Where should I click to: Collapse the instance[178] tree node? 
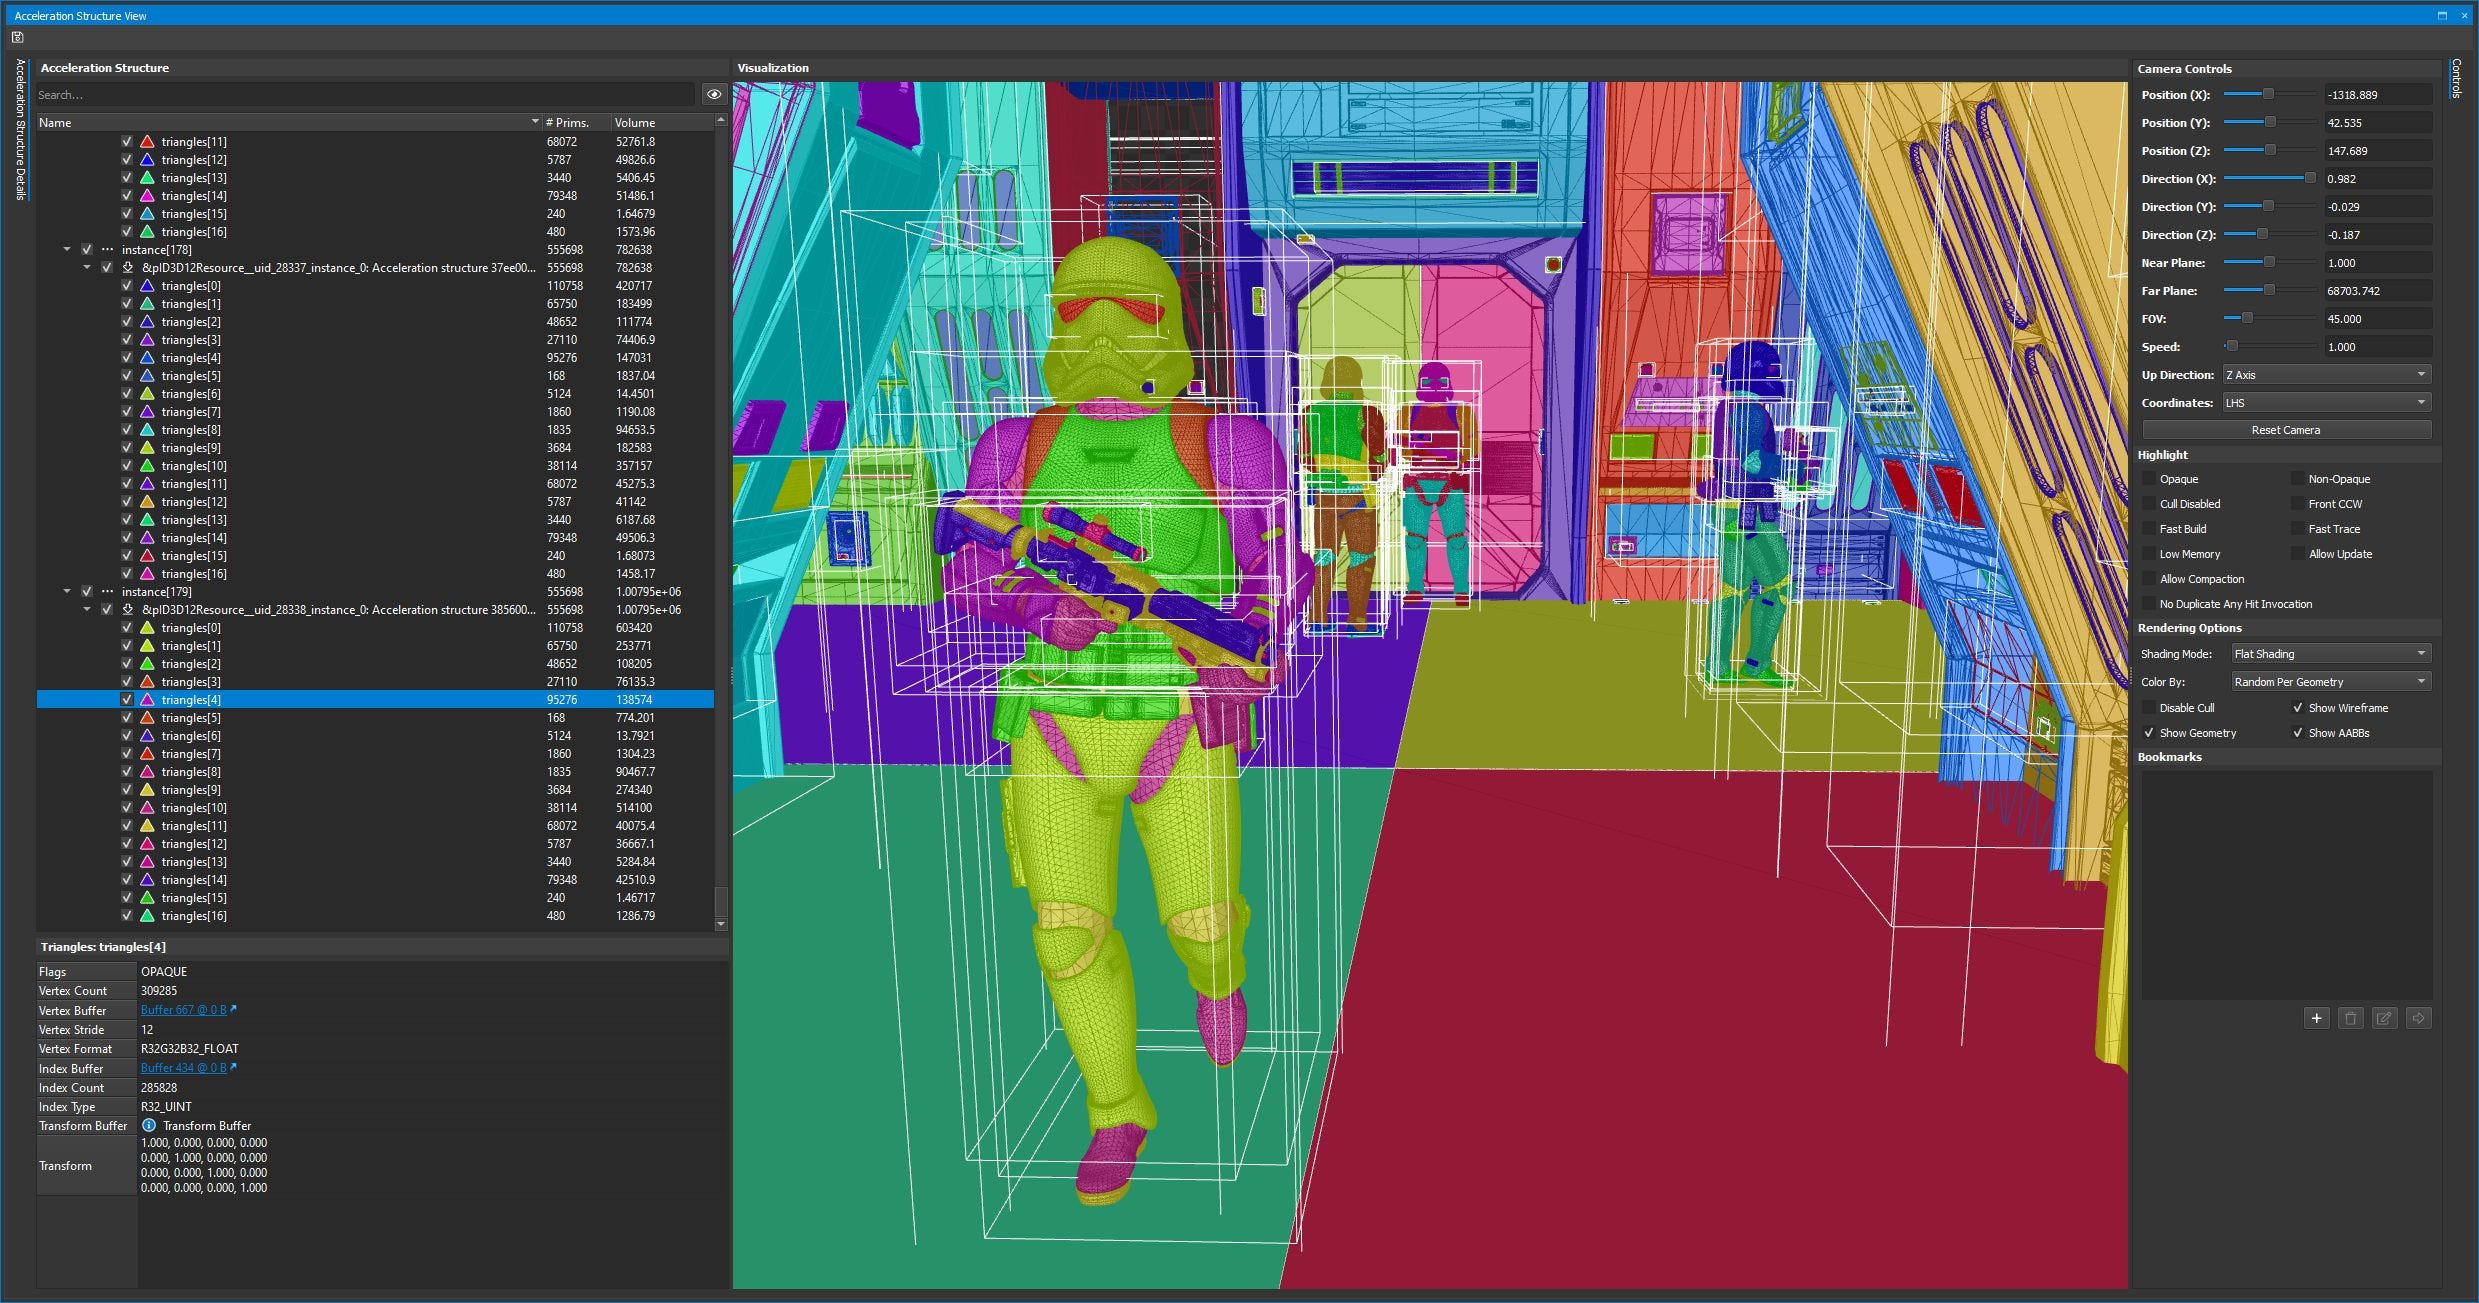[x=67, y=250]
